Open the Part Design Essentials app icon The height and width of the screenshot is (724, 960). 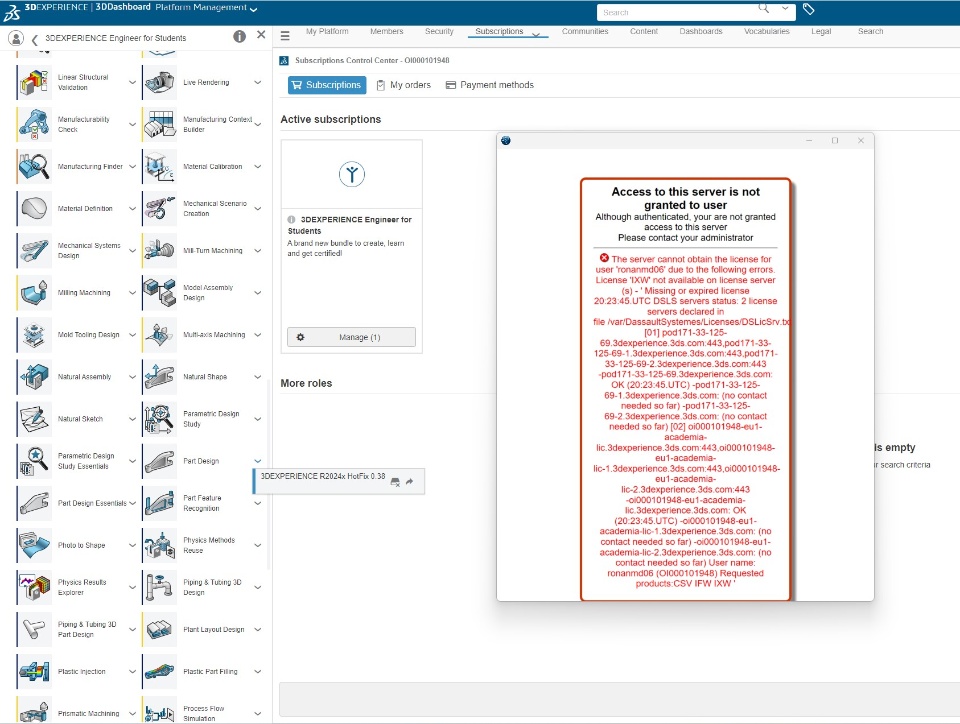tap(35, 503)
